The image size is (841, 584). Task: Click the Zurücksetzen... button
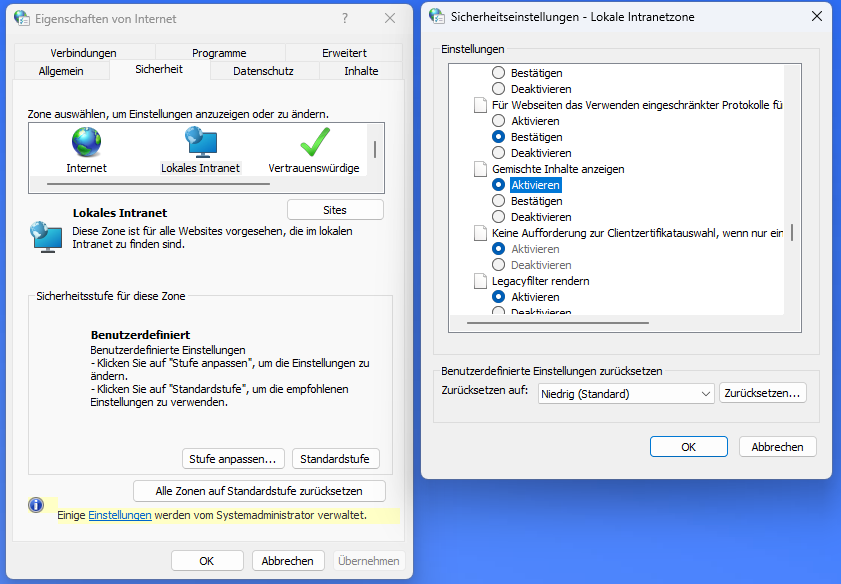click(x=762, y=393)
